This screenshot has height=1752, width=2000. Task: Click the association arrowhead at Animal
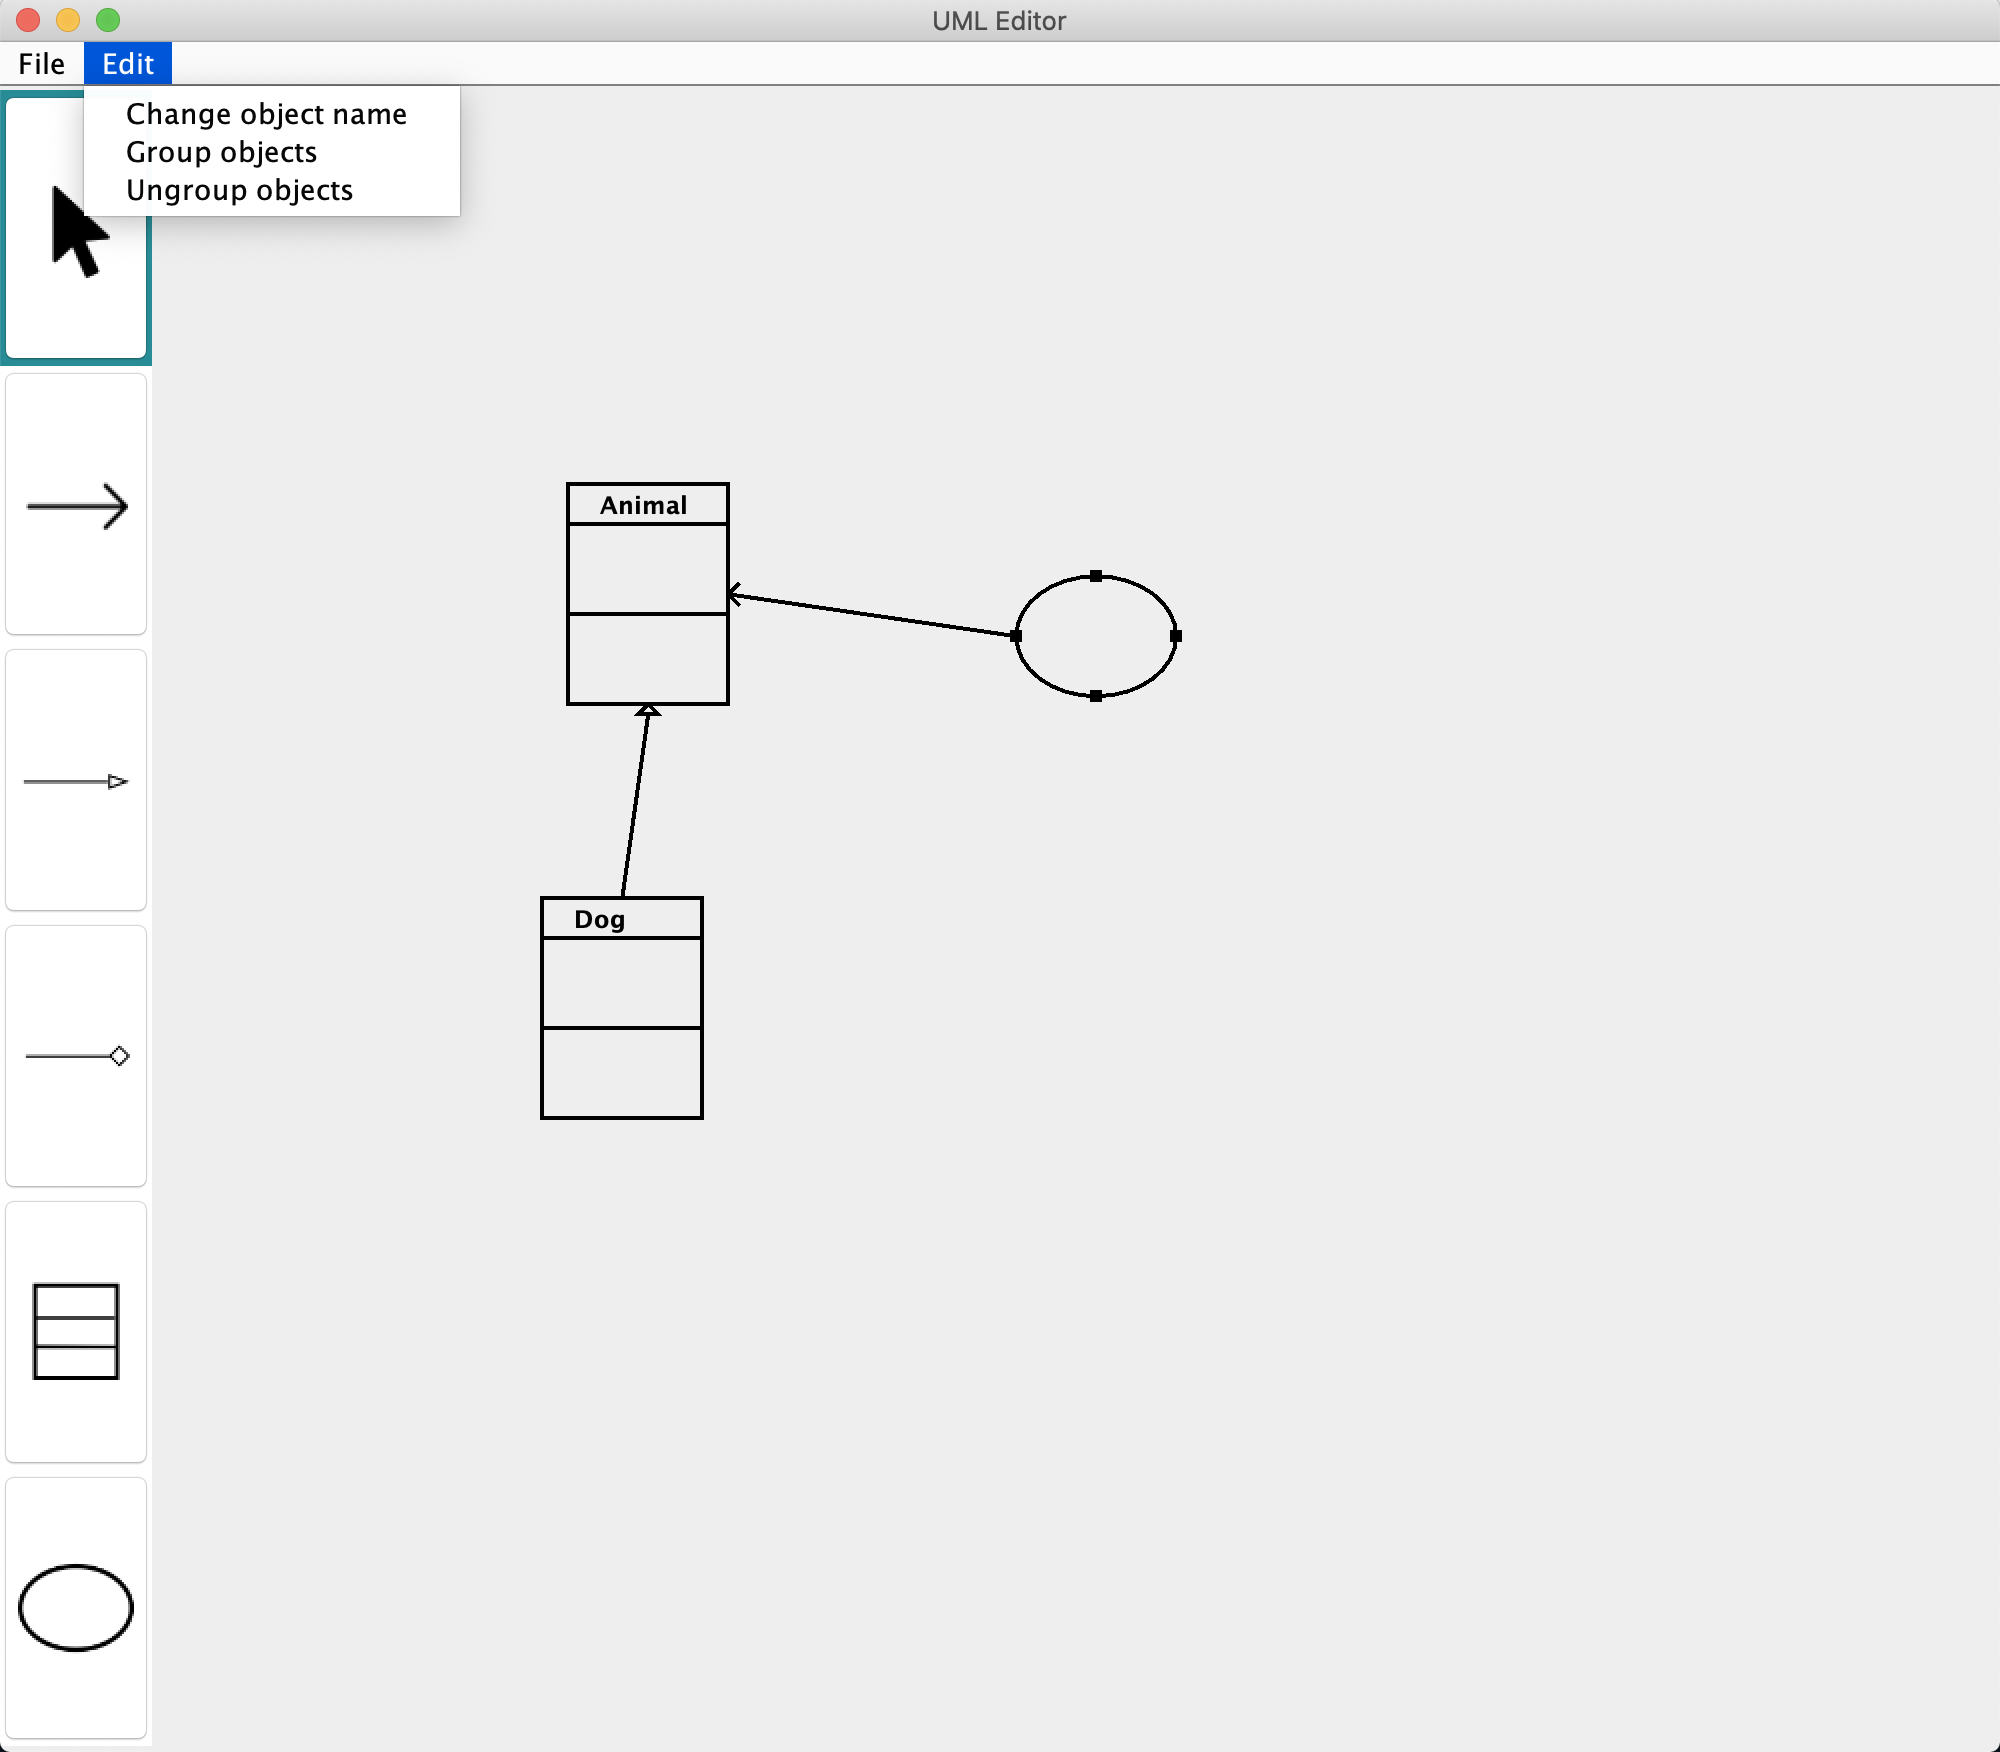[x=735, y=595]
